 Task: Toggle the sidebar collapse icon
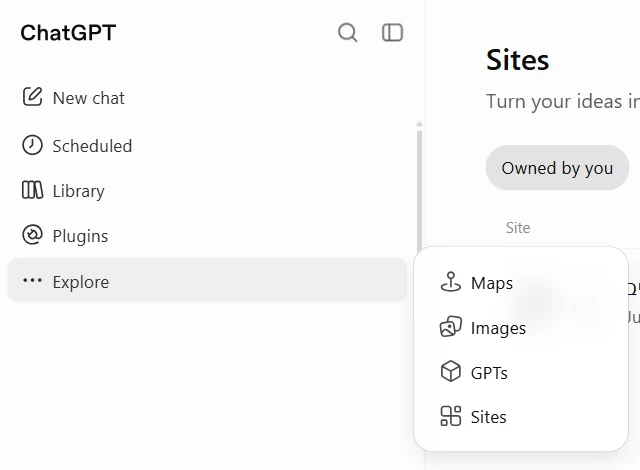pos(392,33)
